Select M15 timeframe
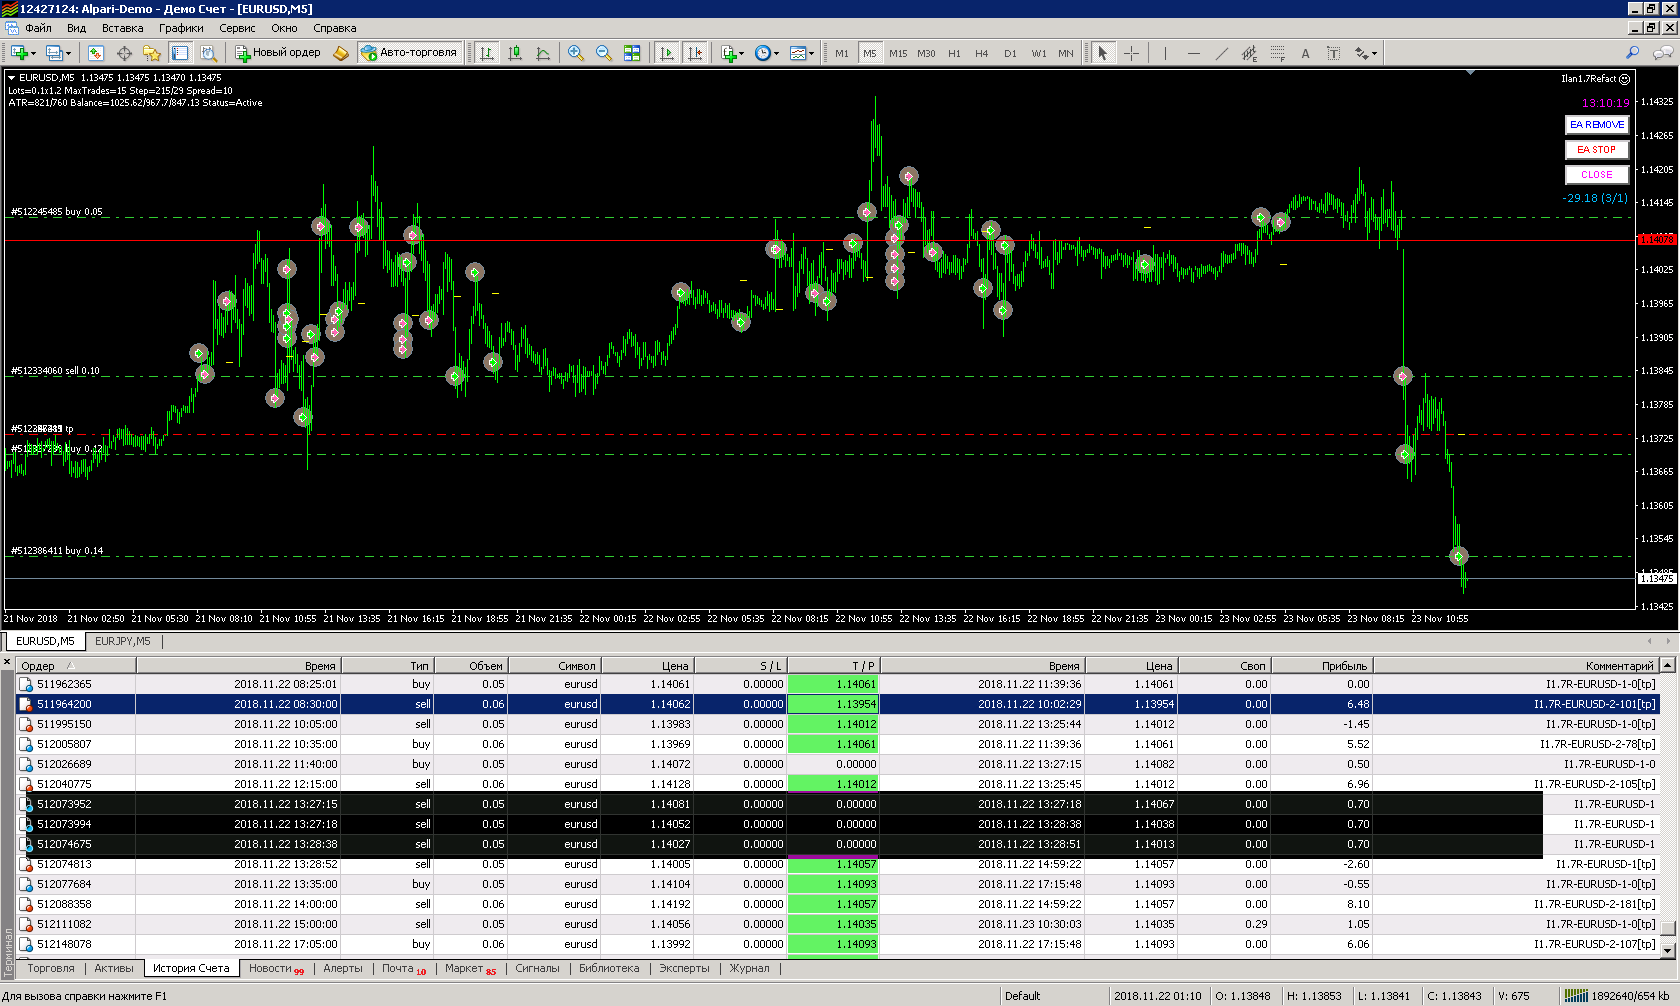The image size is (1680, 1006). pyautogui.click(x=898, y=53)
